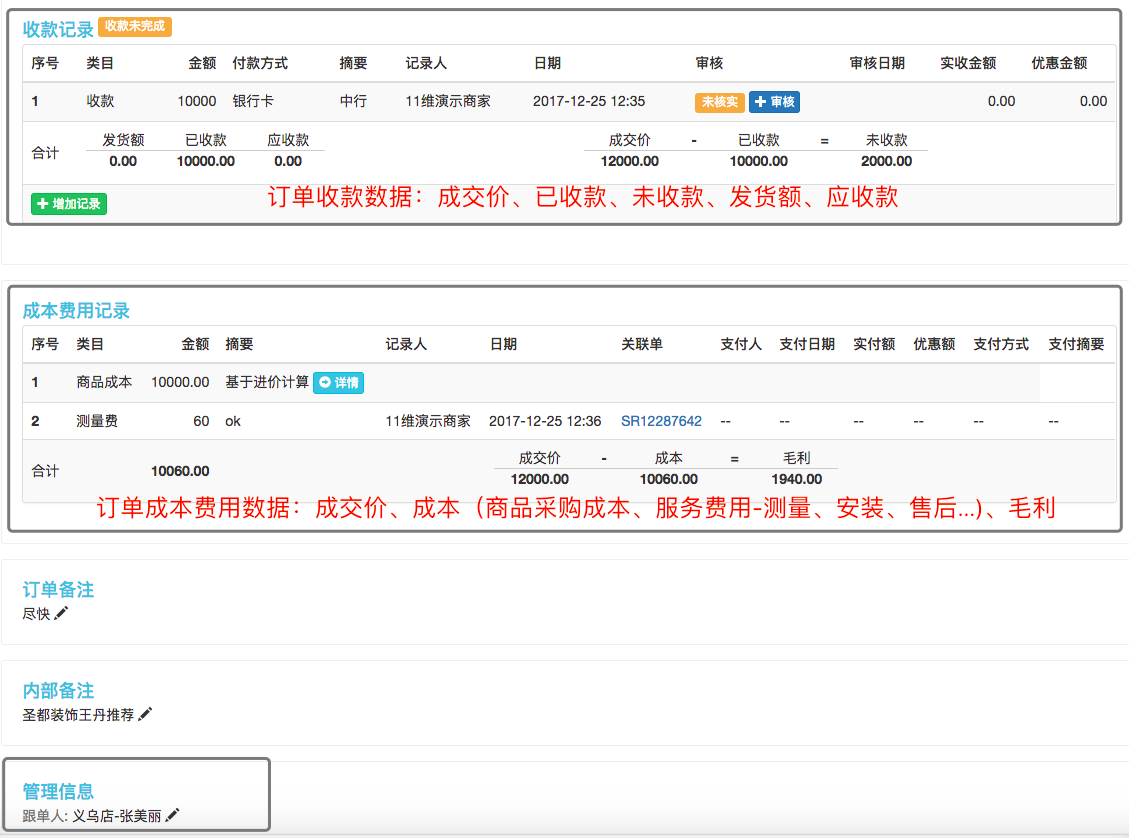The height and width of the screenshot is (838, 1129).
Task: Click the 订单备注 heading
Action: [x=58, y=590]
